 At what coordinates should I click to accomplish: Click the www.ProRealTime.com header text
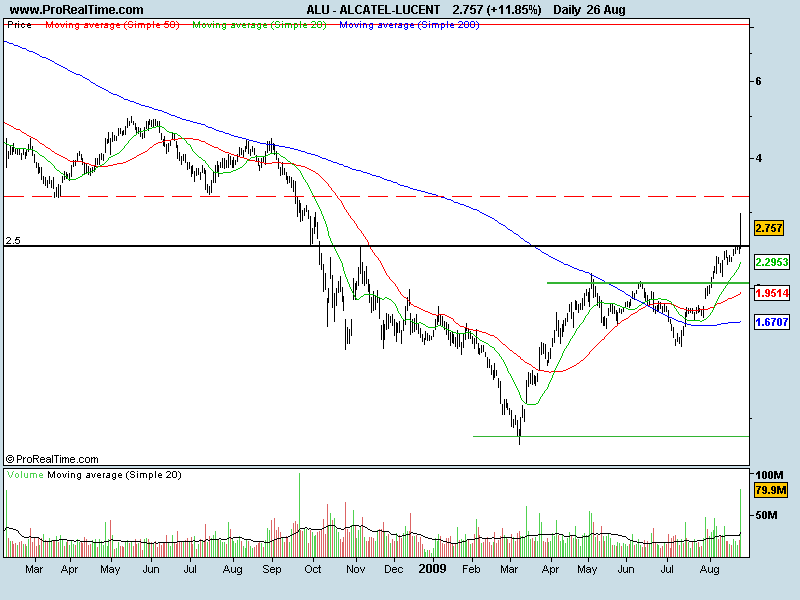(77, 10)
